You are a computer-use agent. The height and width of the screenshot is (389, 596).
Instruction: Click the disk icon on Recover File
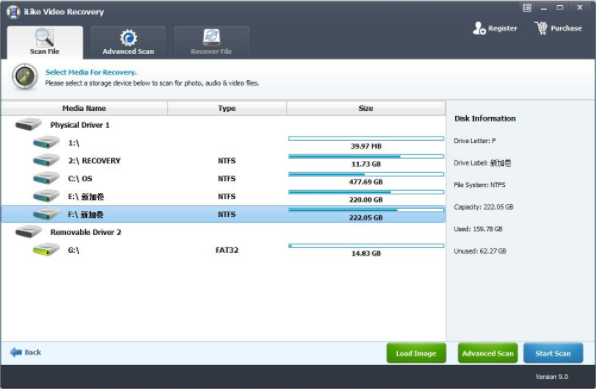click(211, 37)
